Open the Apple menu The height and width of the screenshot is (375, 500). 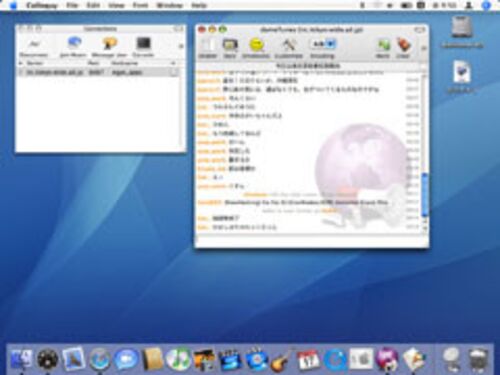pos(13,5)
